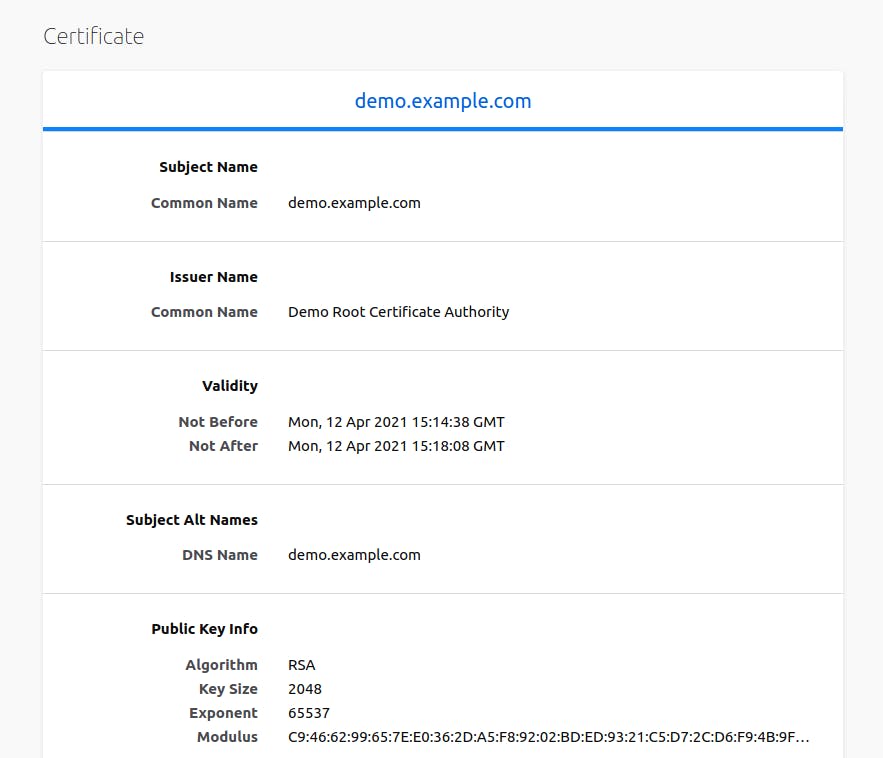Click the 65537 exponent value
883x758 pixels.
pyautogui.click(x=308, y=713)
